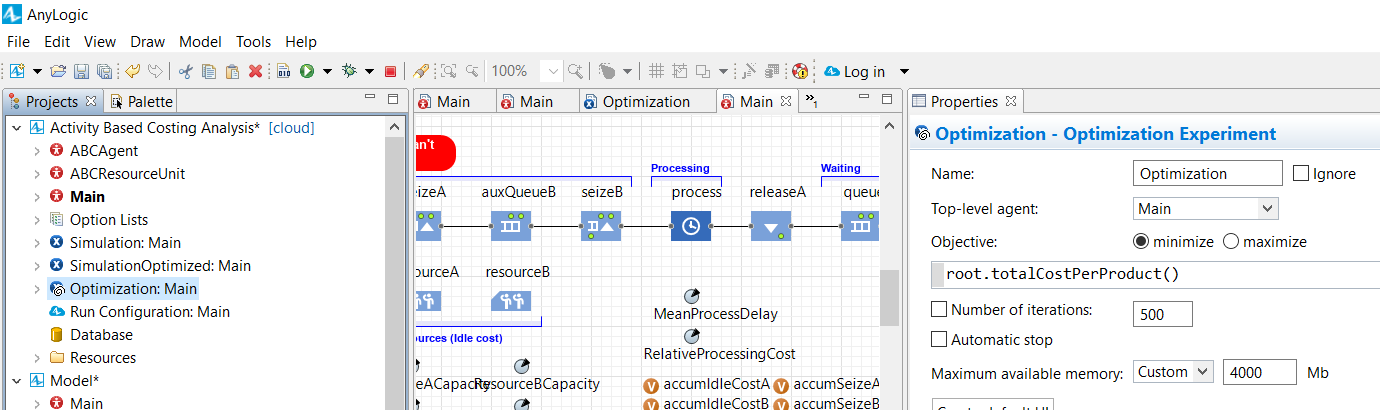Click the Save toolbar icon

[81, 71]
